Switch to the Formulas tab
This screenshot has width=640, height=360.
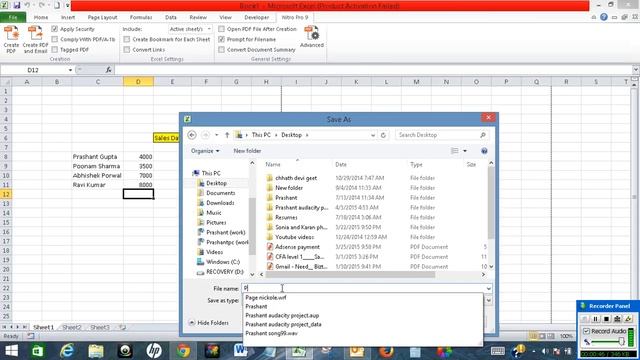coord(141,17)
